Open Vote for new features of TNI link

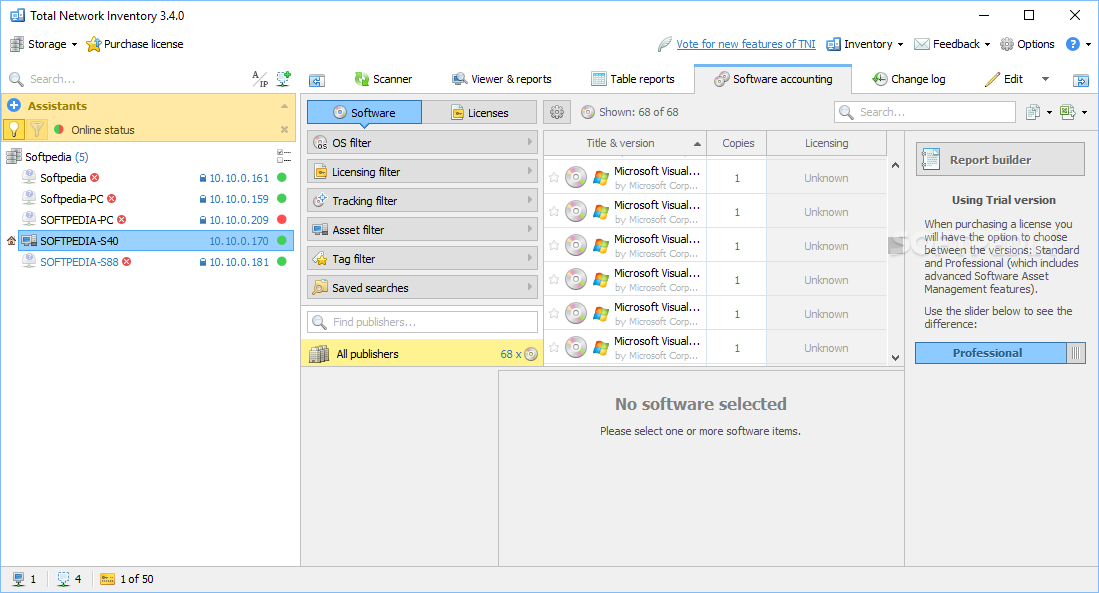(746, 44)
